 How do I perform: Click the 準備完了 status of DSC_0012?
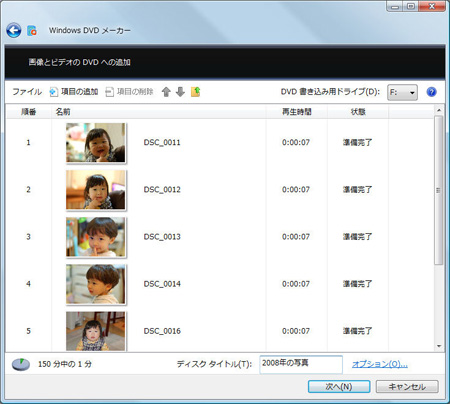(x=357, y=190)
